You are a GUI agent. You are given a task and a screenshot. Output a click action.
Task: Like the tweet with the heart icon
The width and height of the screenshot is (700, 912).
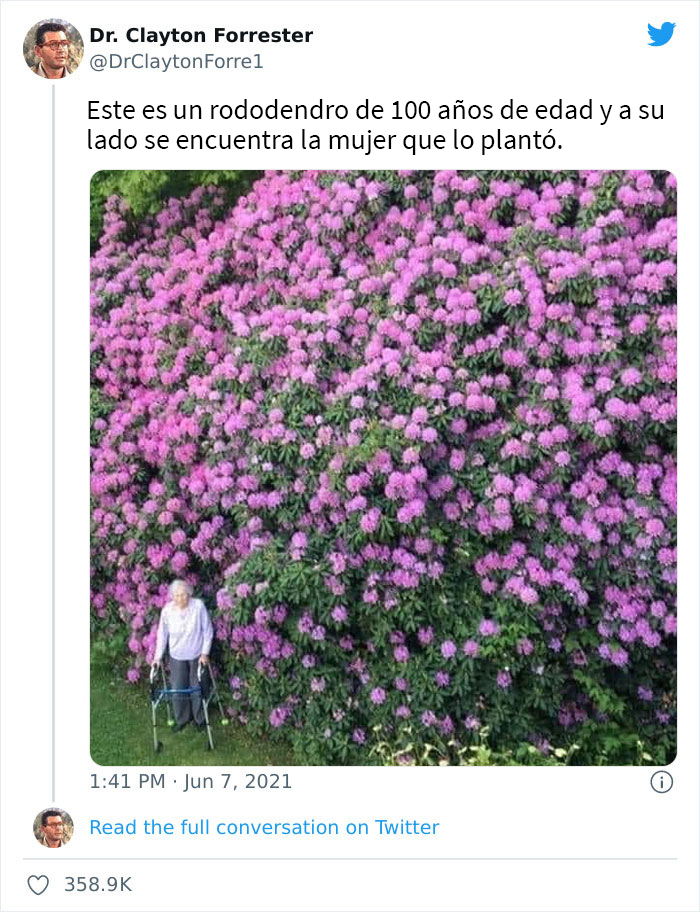click(x=38, y=885)
